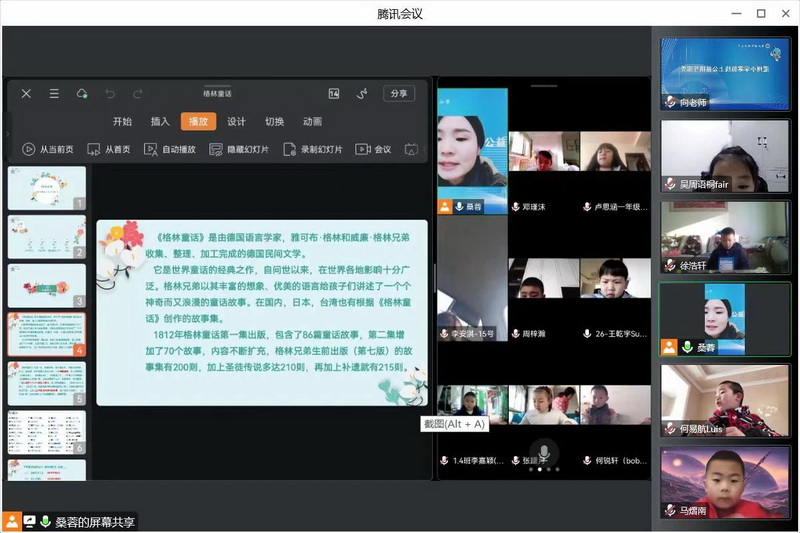Screen dimensions: 800x533
Task: Click the 分享 share button
Action: coord(398,93)
